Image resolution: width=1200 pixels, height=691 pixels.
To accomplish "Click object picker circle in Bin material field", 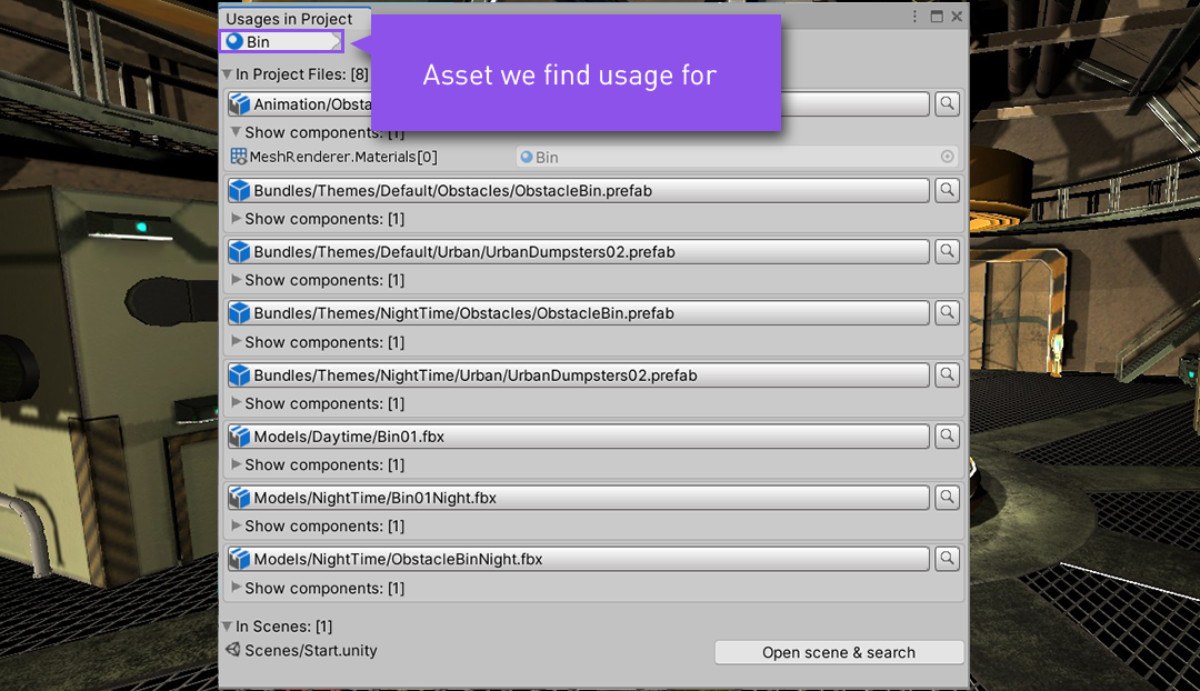I will point(947,157).
